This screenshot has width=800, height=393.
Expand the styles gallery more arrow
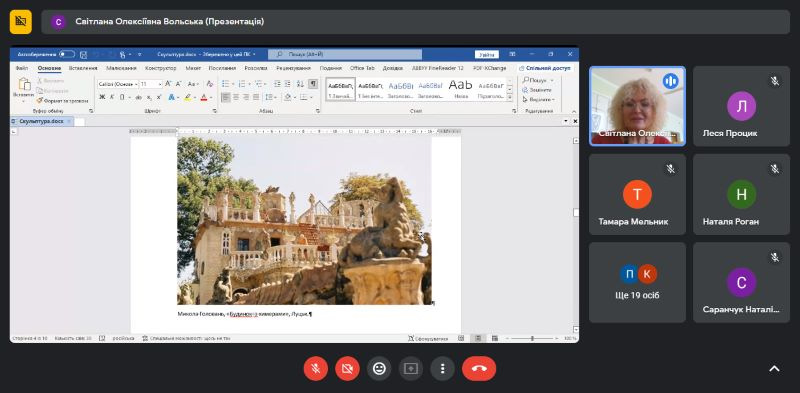pos(509,97)
